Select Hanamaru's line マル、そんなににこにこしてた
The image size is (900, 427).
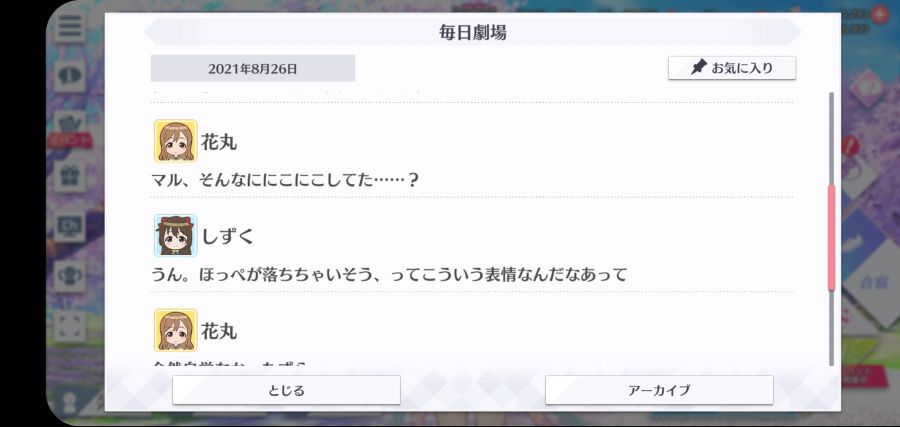point(285,180)
